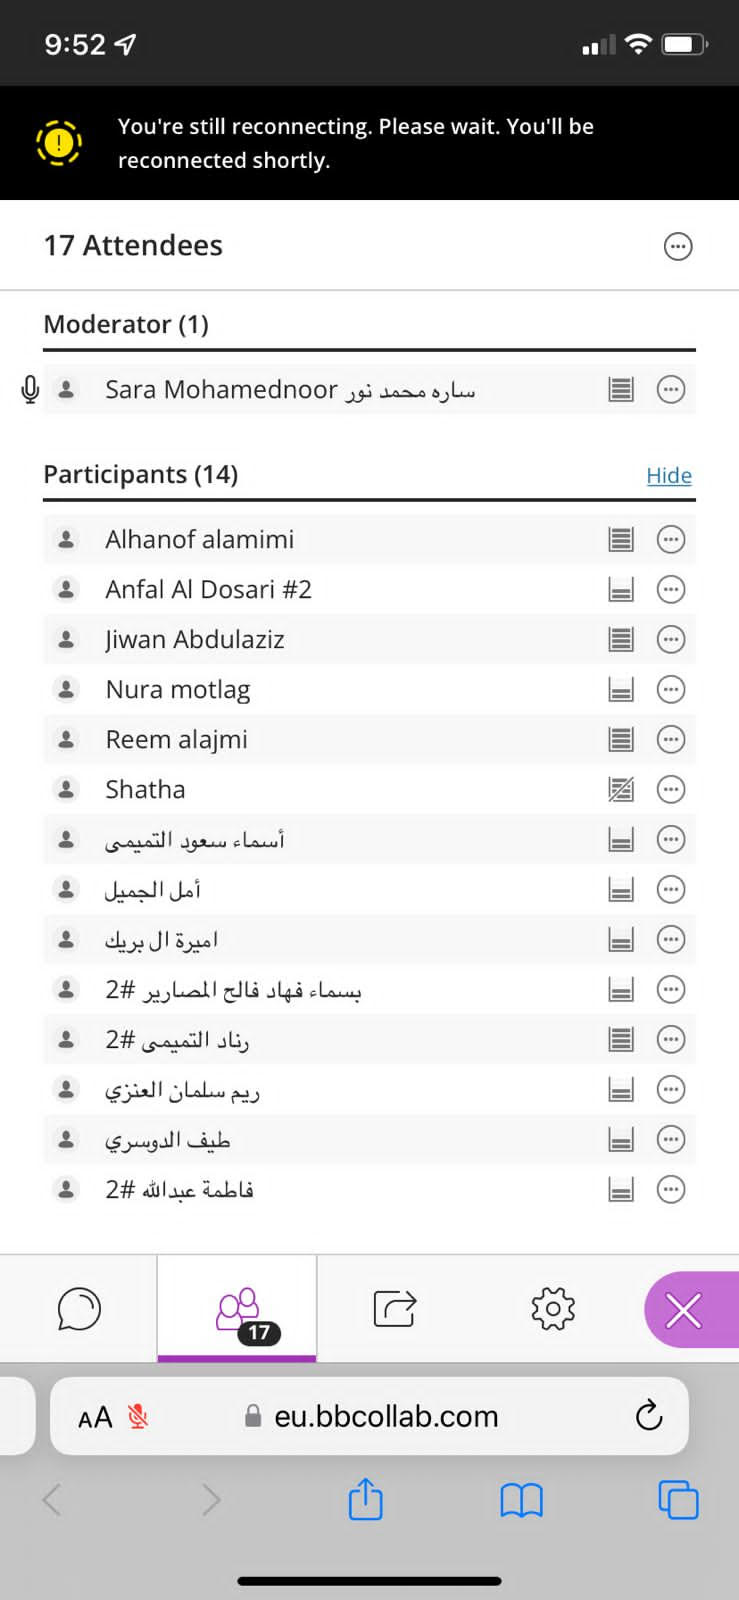The image size is (739, 1600).
Task: Tap the Safari share icon
Action: coord(365,1500)
